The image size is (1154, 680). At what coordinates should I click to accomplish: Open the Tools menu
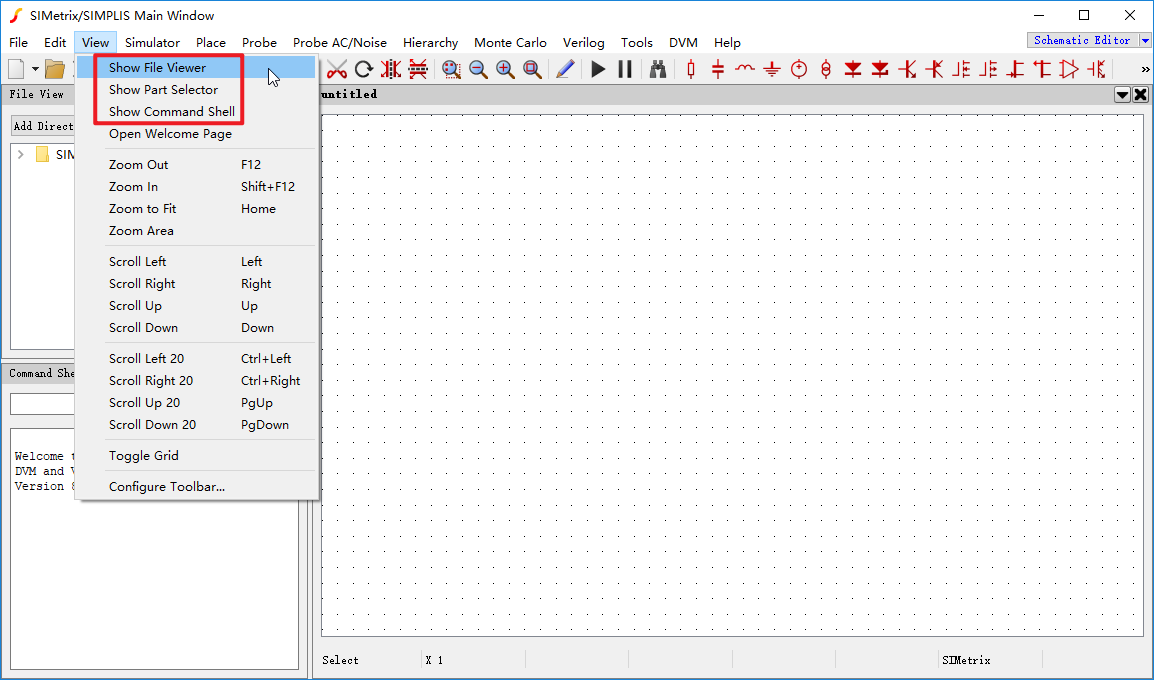(637, 43)
